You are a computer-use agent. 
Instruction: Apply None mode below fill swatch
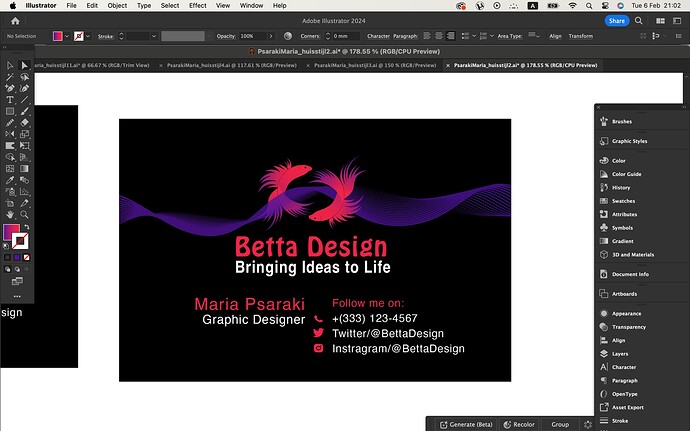26,257
